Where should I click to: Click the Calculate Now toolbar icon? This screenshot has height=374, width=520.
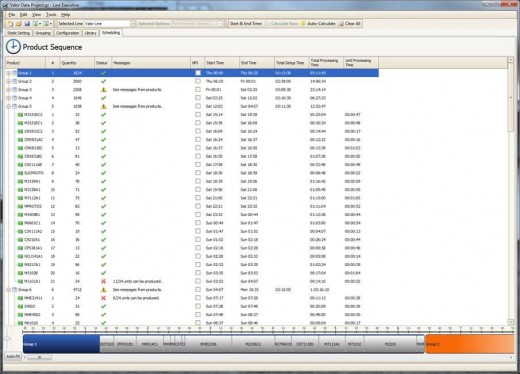(x=267, y=24)
